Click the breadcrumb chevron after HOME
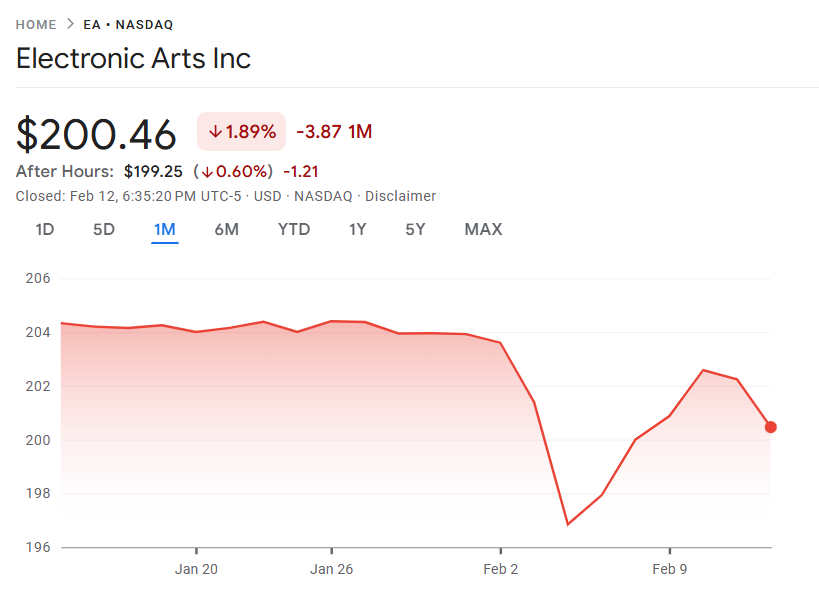 tap(71, 24)
